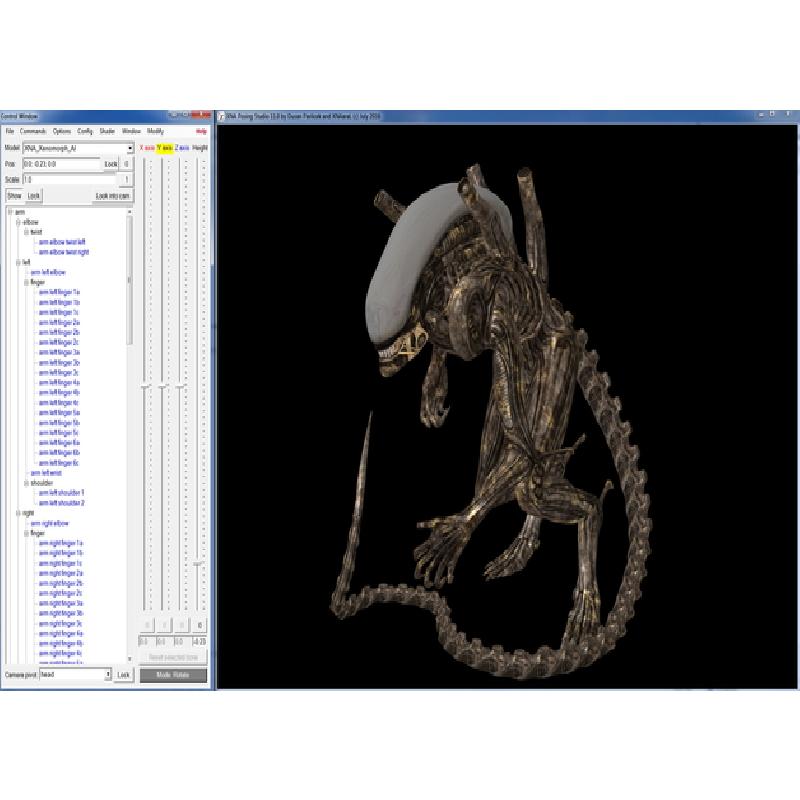This screenshot has height=800, width=800.
Task: Click the Height slider handle
Action: (198, 564)
